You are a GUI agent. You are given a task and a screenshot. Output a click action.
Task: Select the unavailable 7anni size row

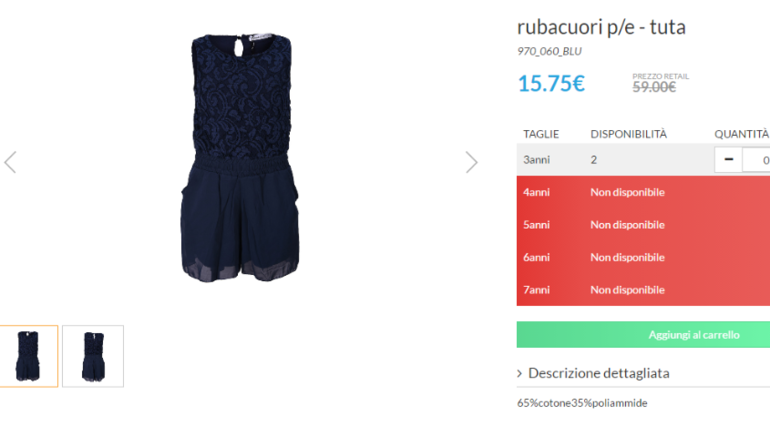pyautogui.click(x=643, y=289)
